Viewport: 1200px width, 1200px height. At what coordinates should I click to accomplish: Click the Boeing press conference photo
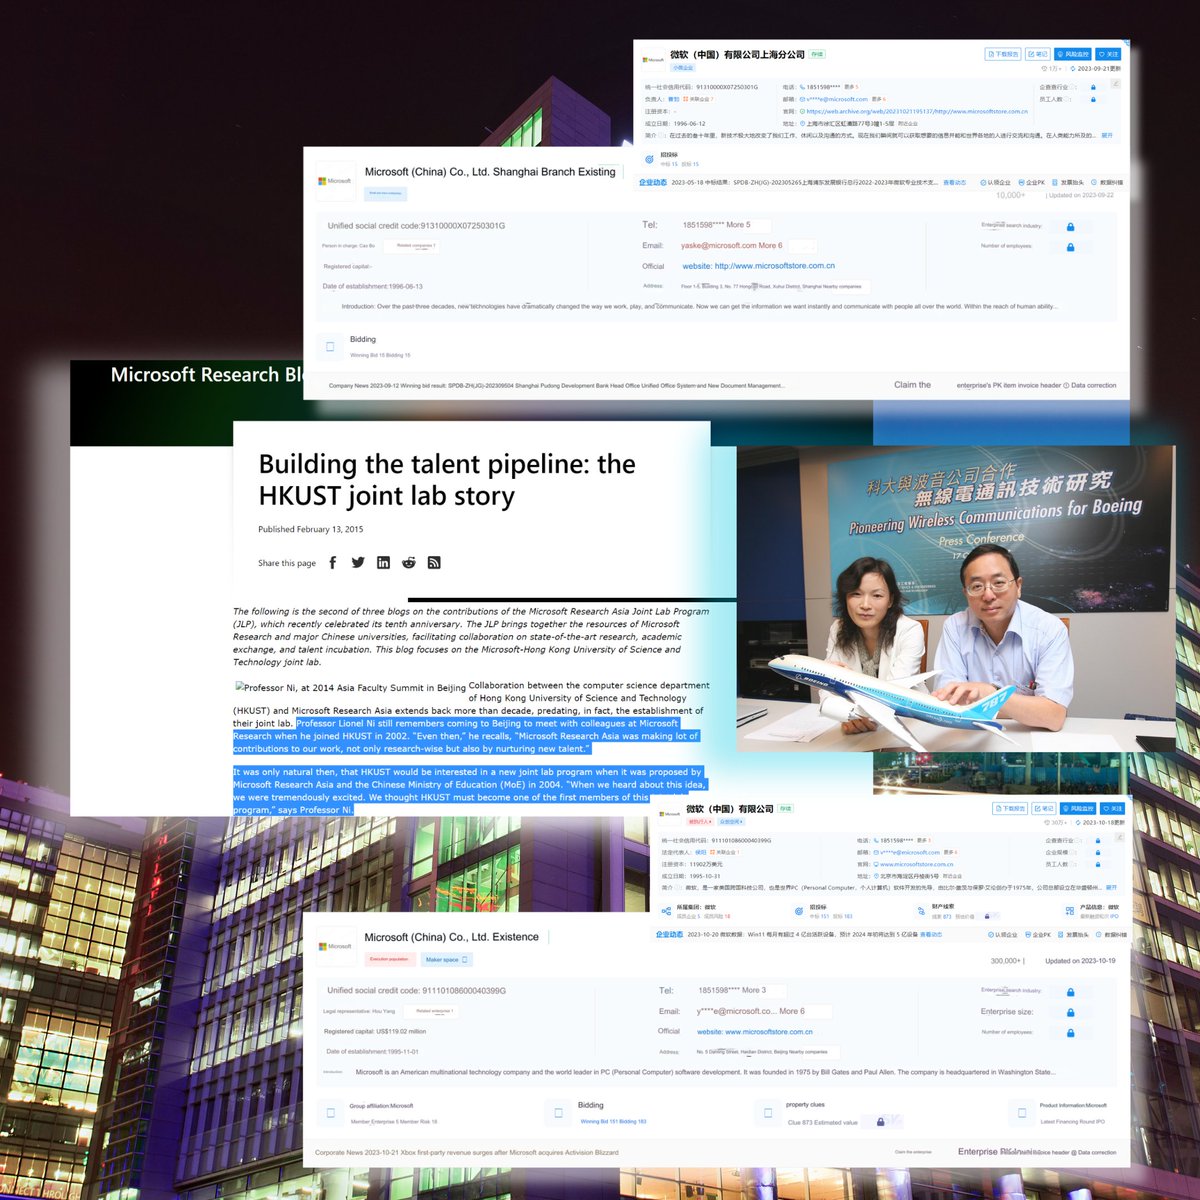pos(955,598)
